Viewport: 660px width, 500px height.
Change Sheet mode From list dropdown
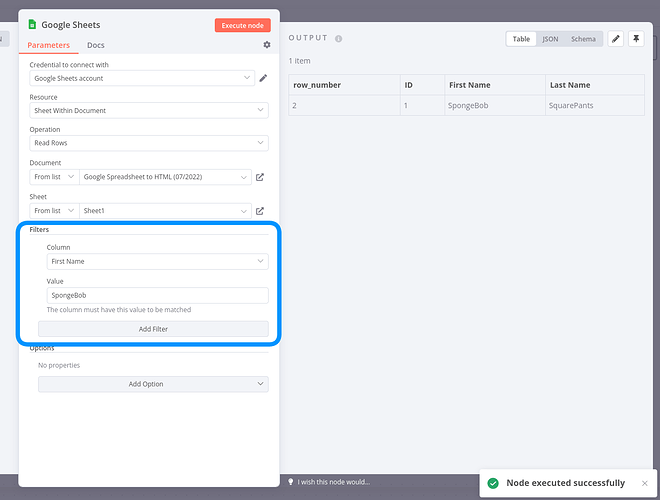click(54, 211)
